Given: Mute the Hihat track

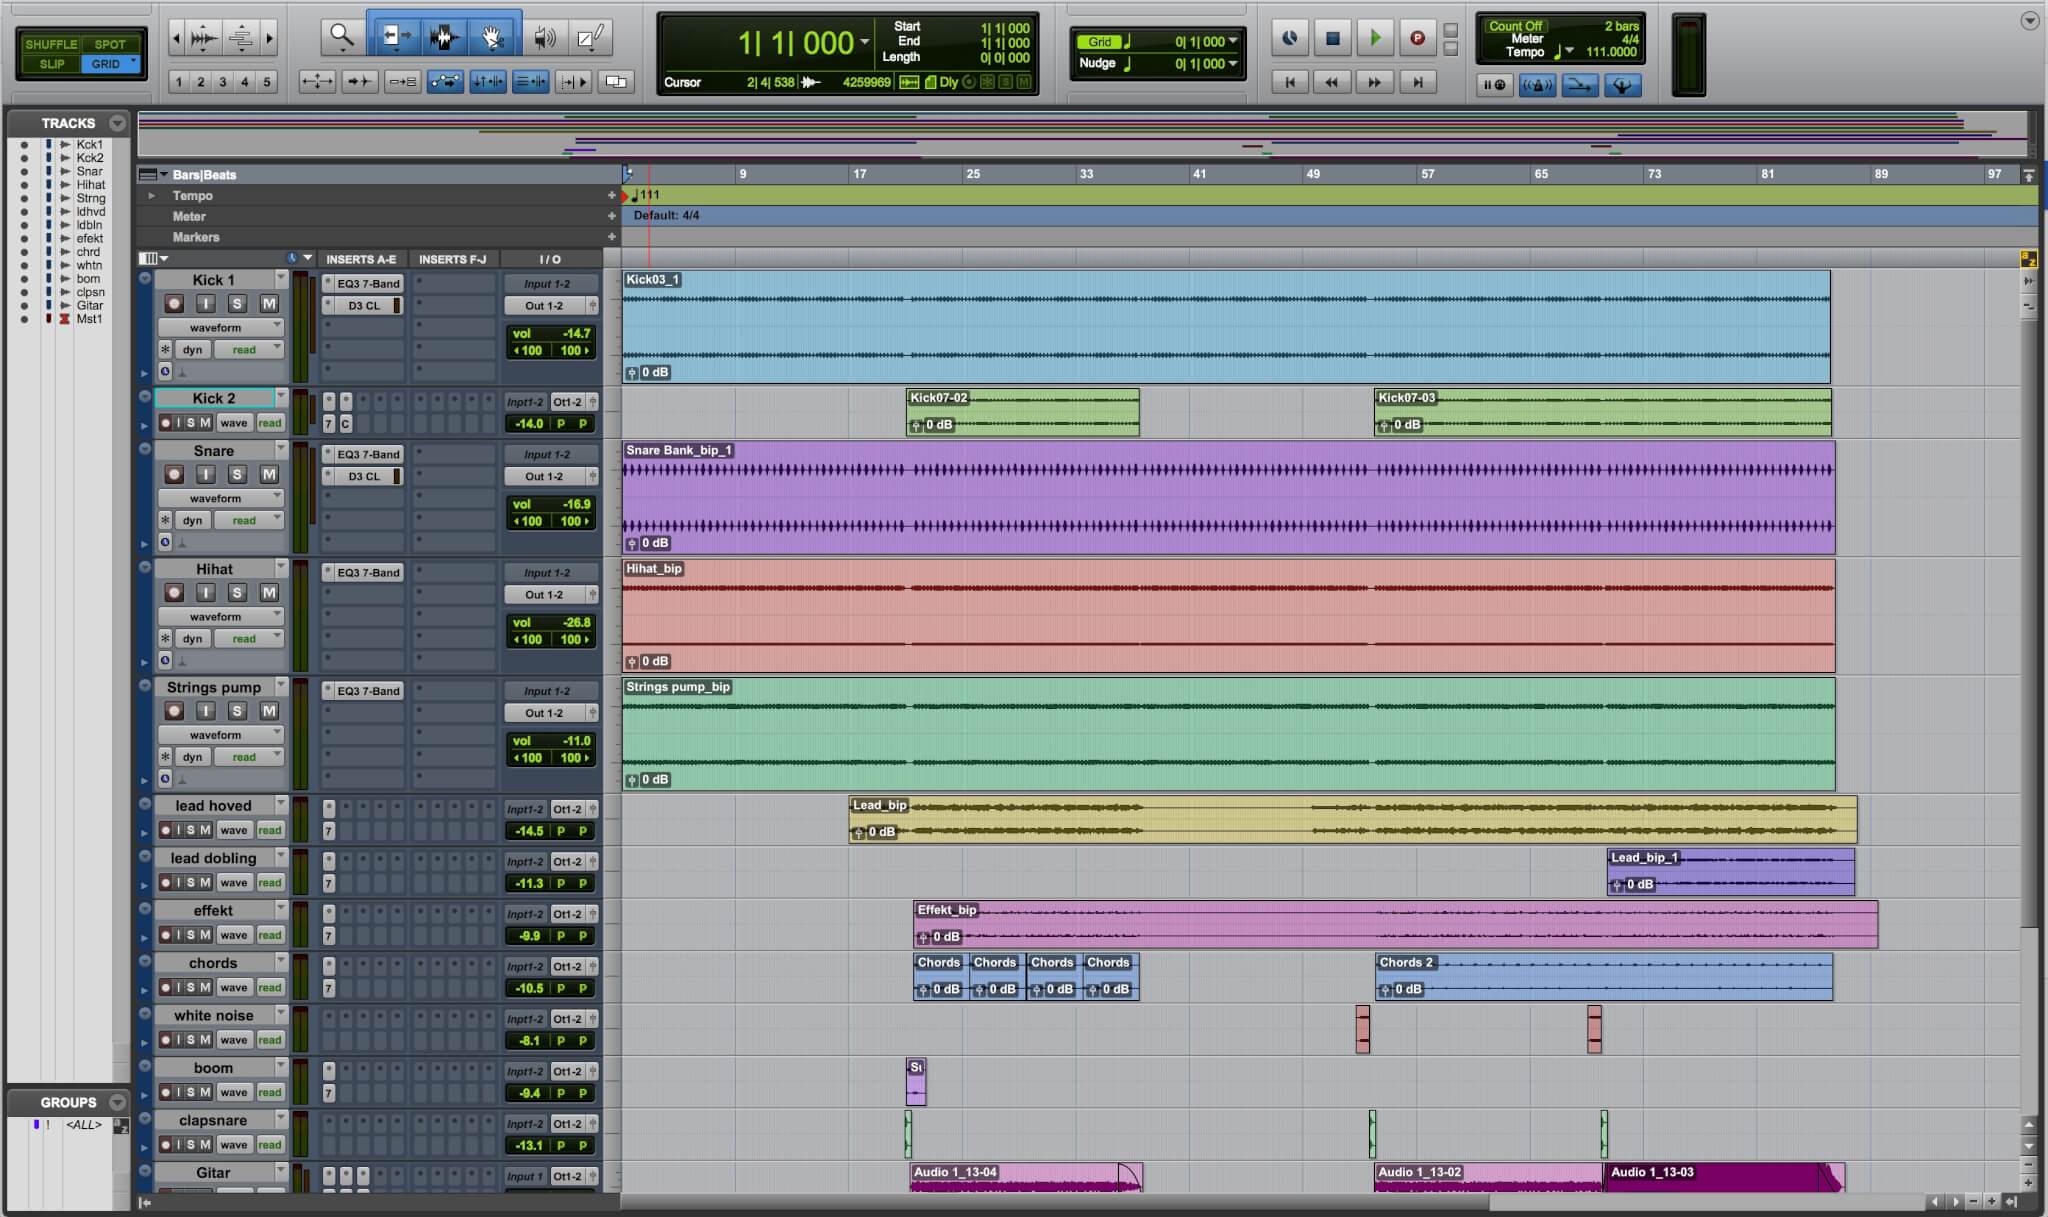Looking at the screenshot, I should tap(269, 592).
